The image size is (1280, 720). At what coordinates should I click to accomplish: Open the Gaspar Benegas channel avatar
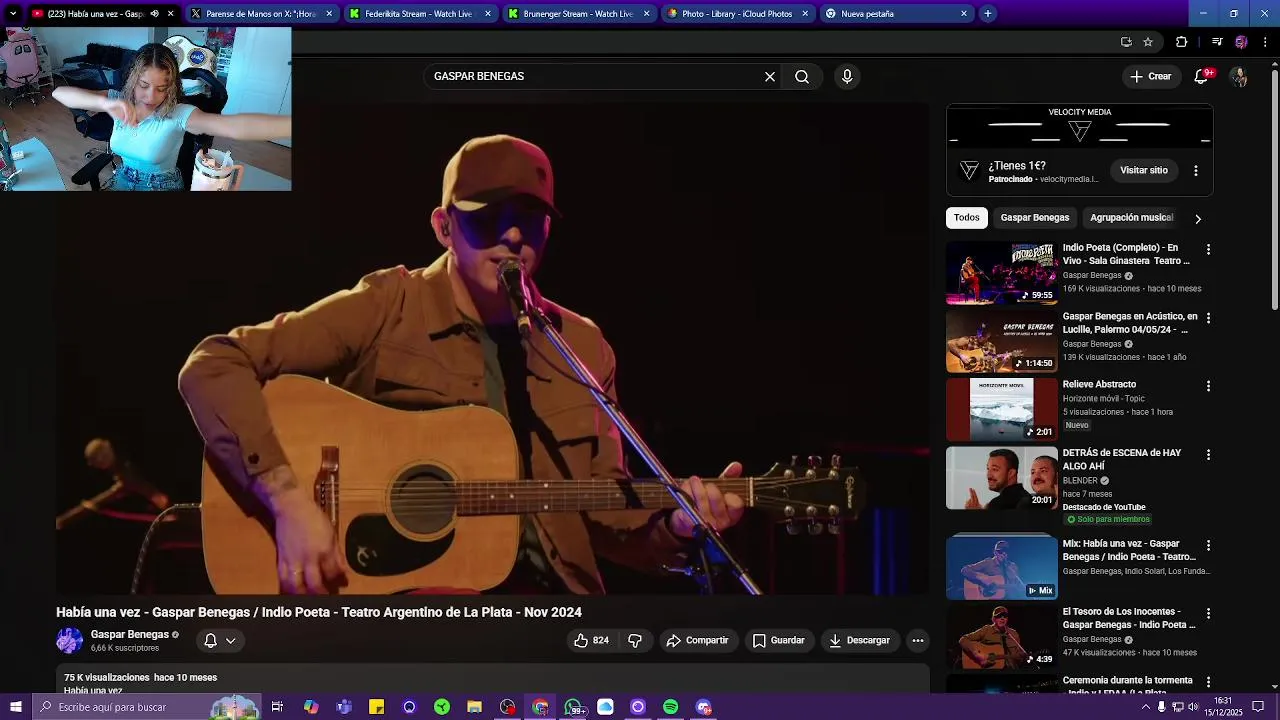pyautogui.click(x=70, y=641)
